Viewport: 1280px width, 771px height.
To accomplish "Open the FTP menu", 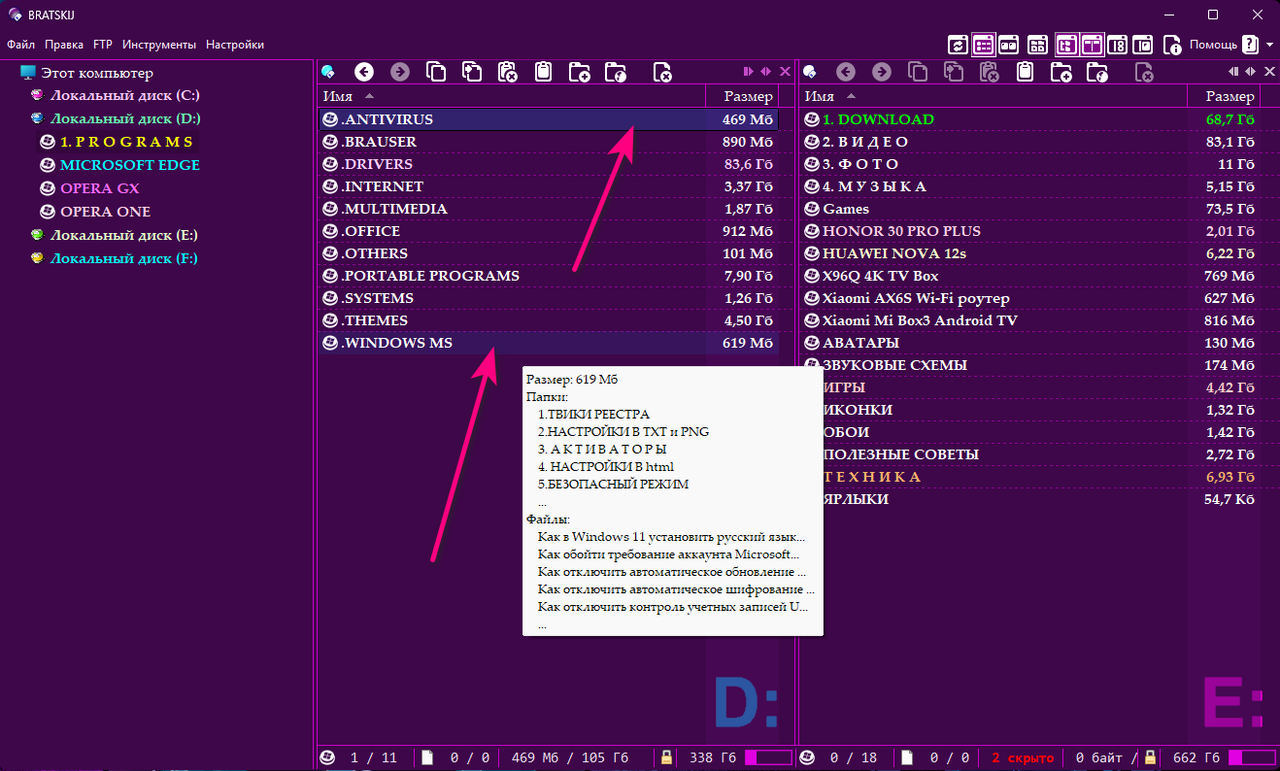I will click(103, 45).
